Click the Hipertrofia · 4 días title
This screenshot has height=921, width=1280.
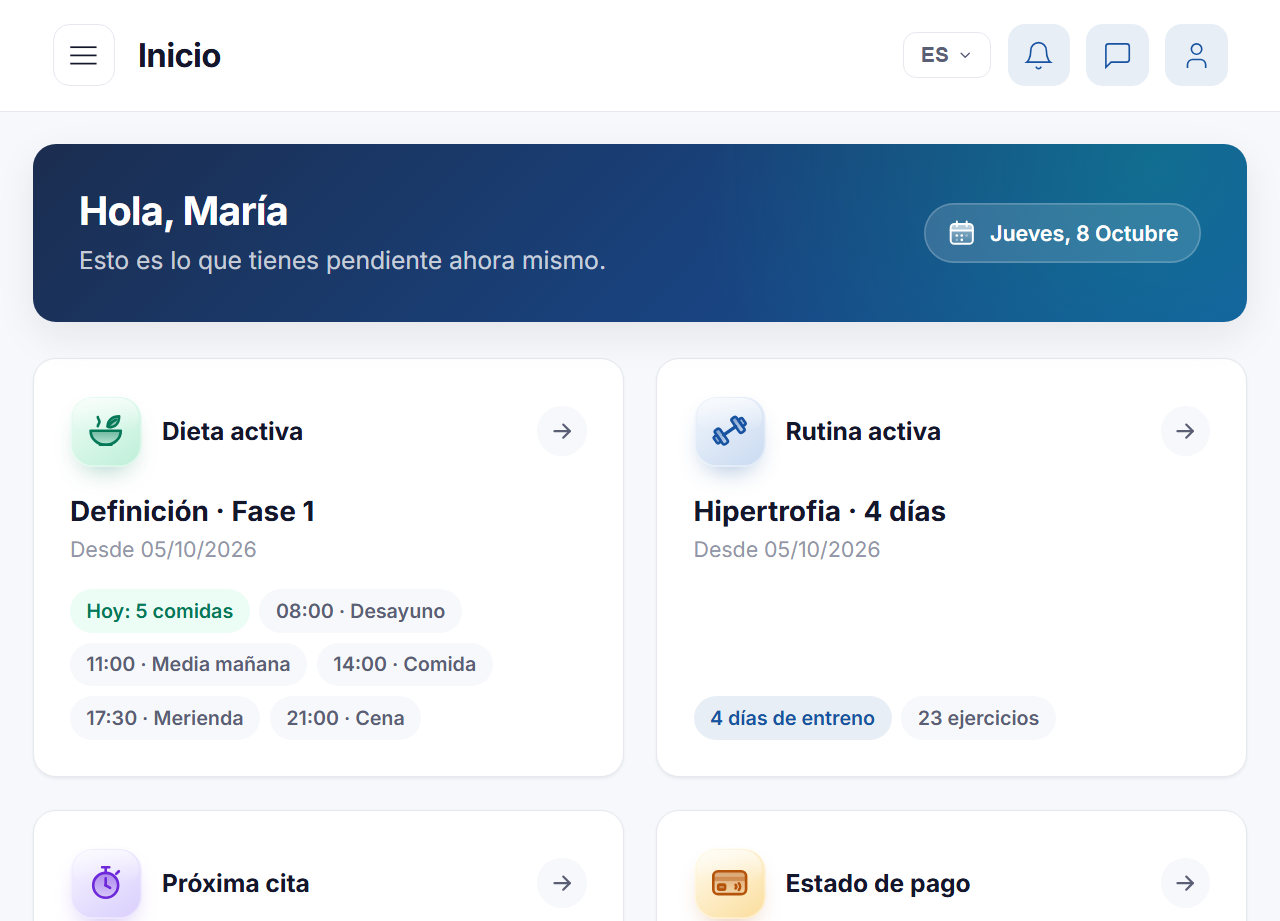pyautogui.click(x=820, y=512)
